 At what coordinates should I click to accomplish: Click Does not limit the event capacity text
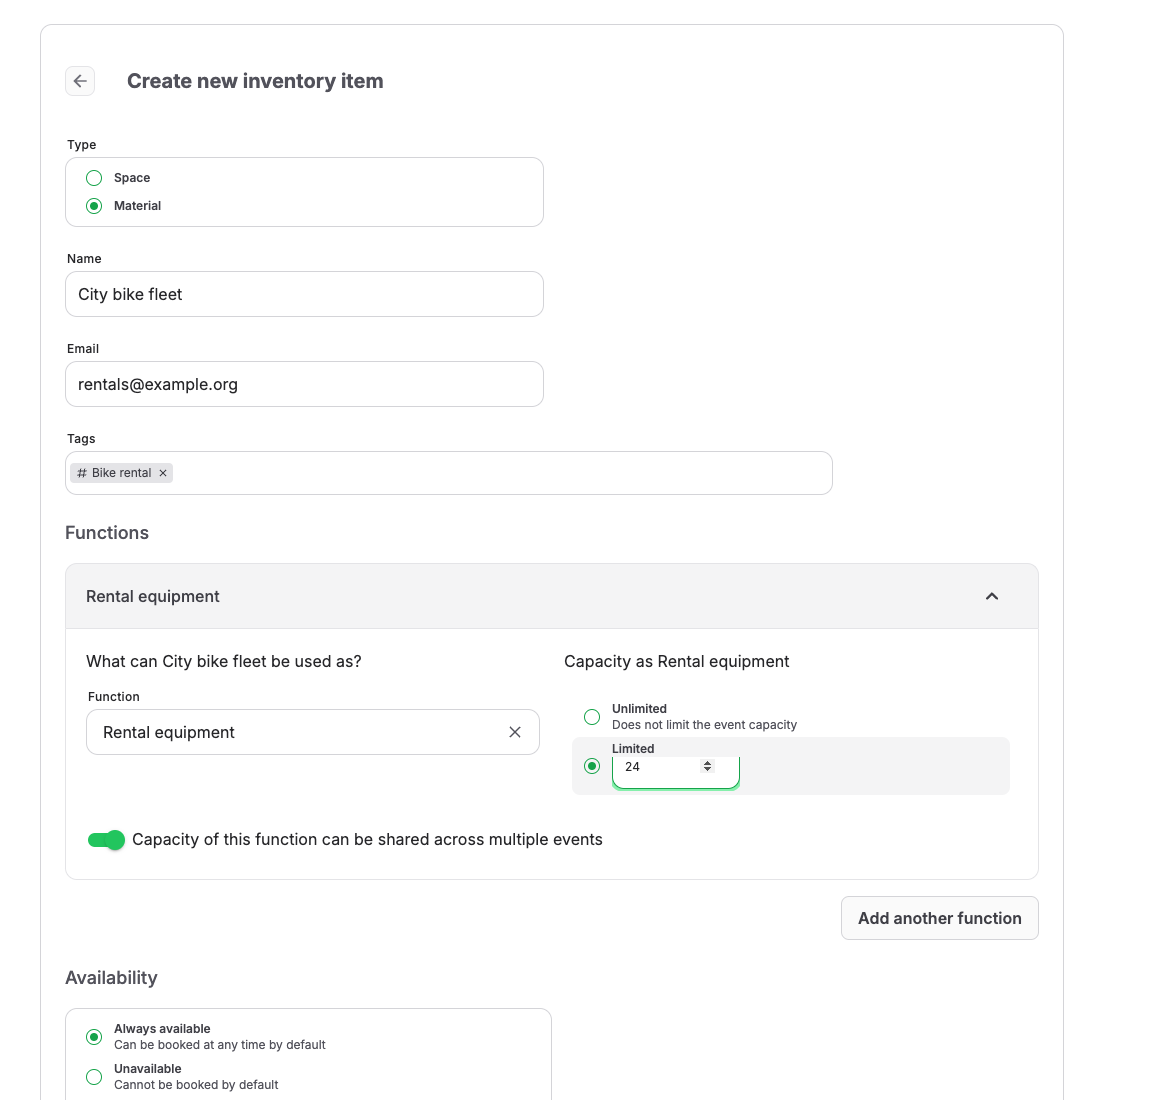[705, 725]
